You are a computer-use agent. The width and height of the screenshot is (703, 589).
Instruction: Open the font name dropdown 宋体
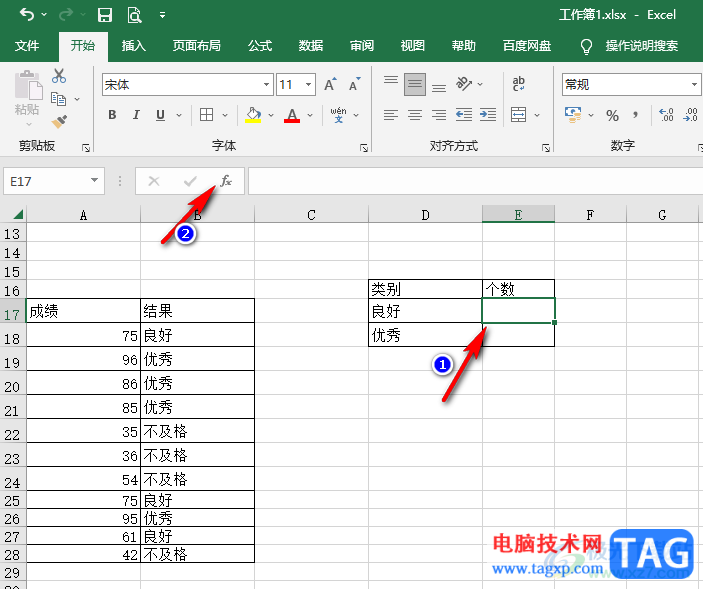(x=266, y=84)
